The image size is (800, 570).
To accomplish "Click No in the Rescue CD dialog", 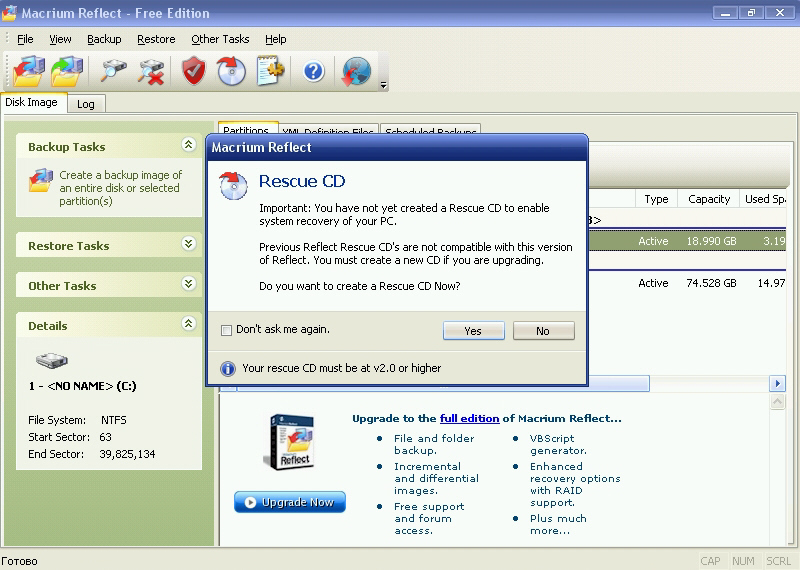I will pos(543,331).
